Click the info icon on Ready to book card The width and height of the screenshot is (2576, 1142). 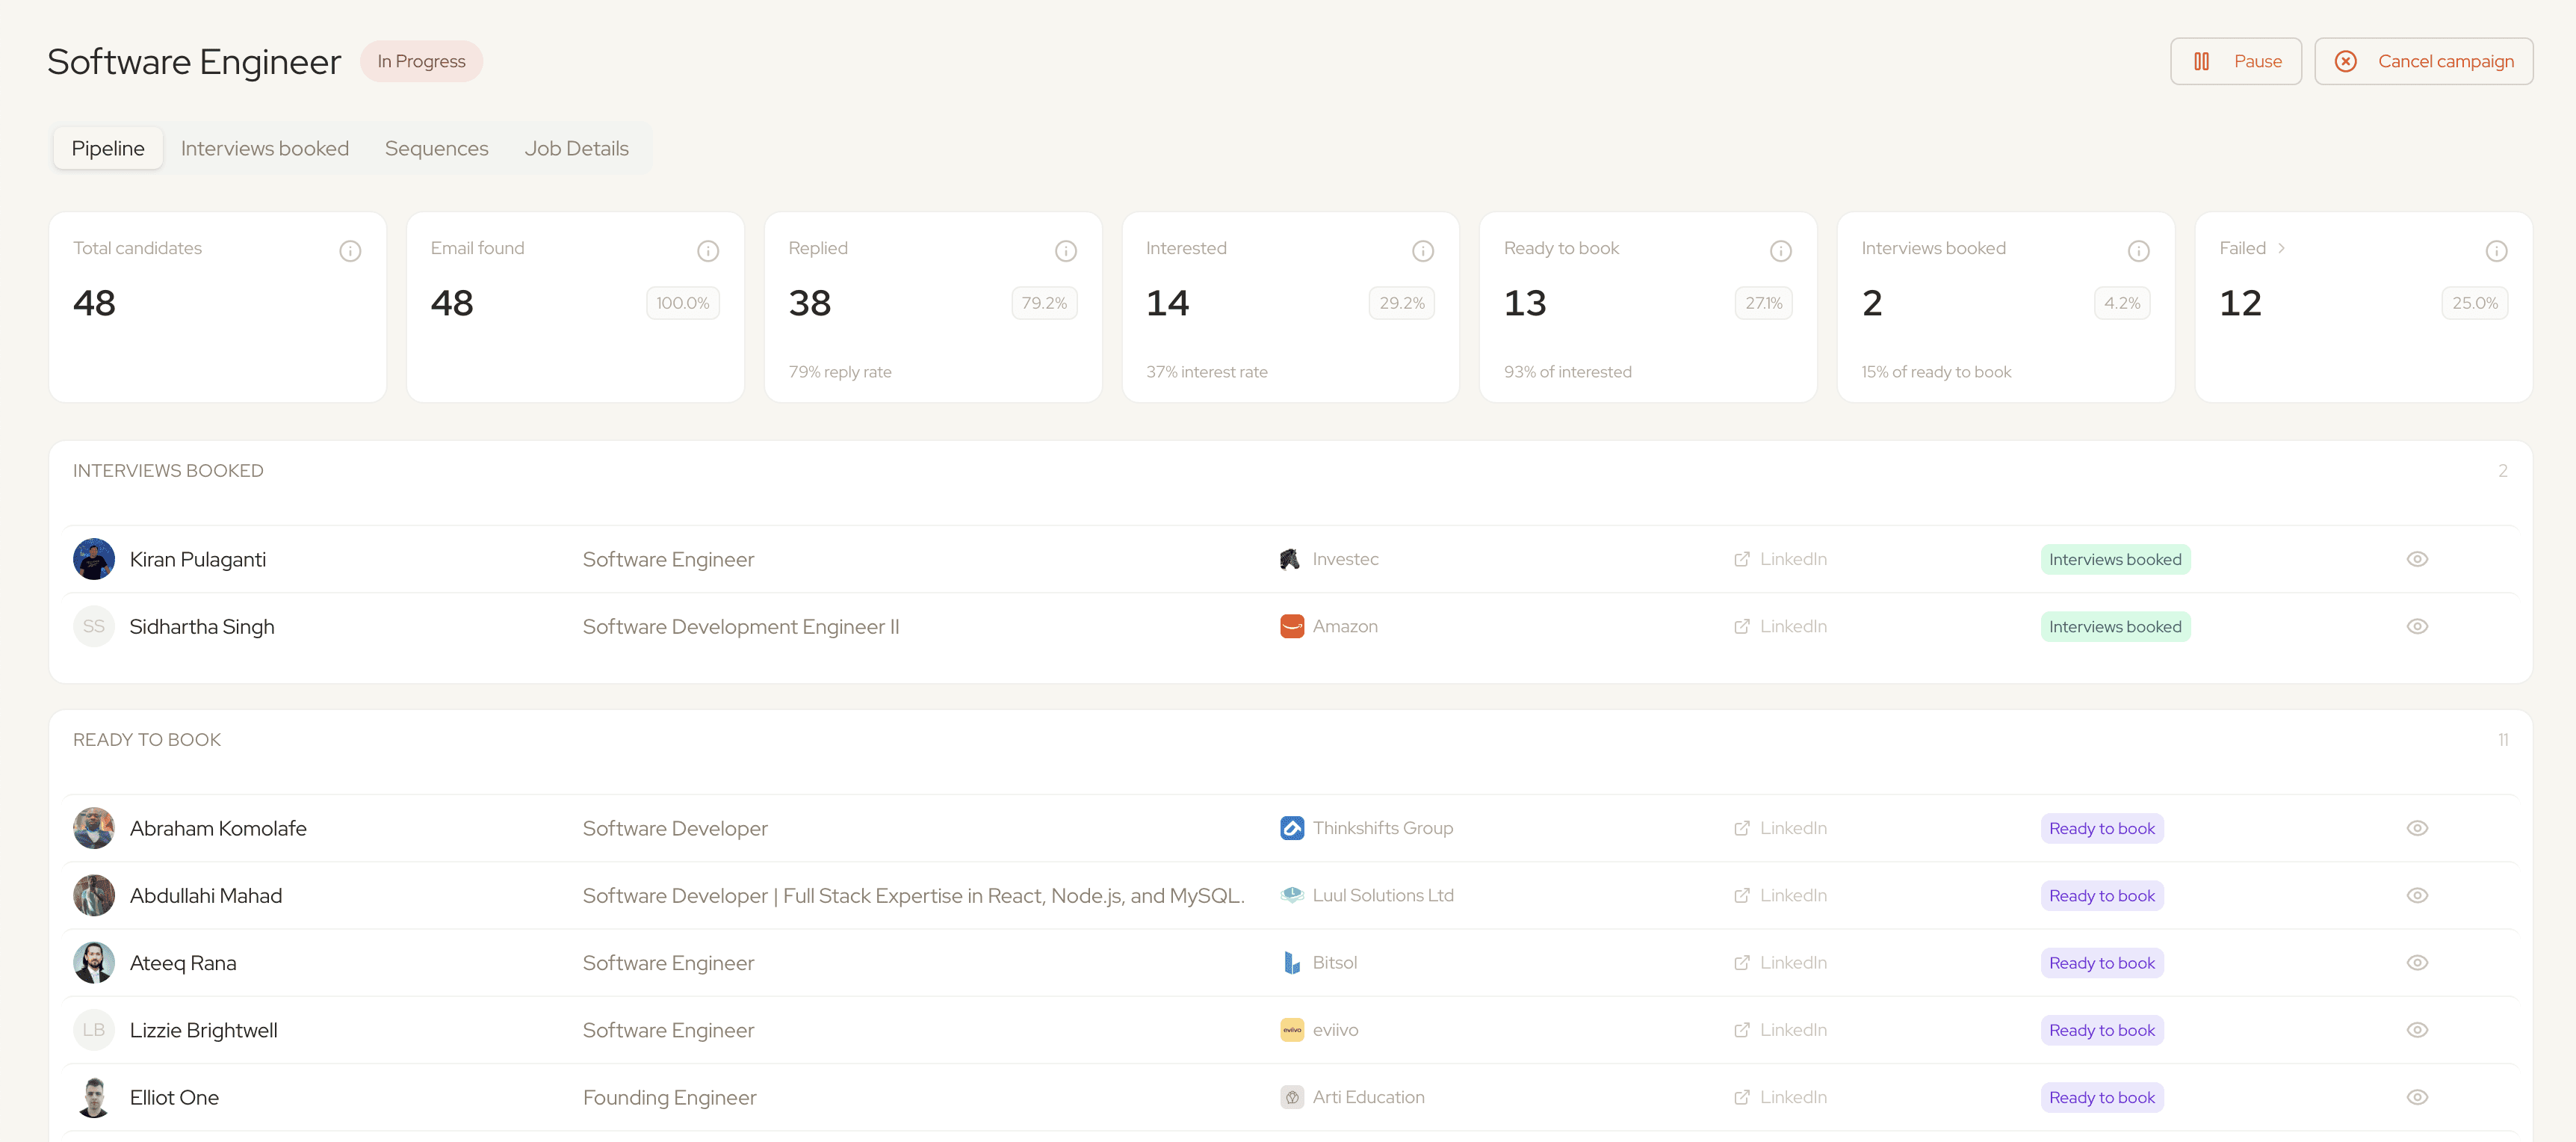pos(1781,251)
